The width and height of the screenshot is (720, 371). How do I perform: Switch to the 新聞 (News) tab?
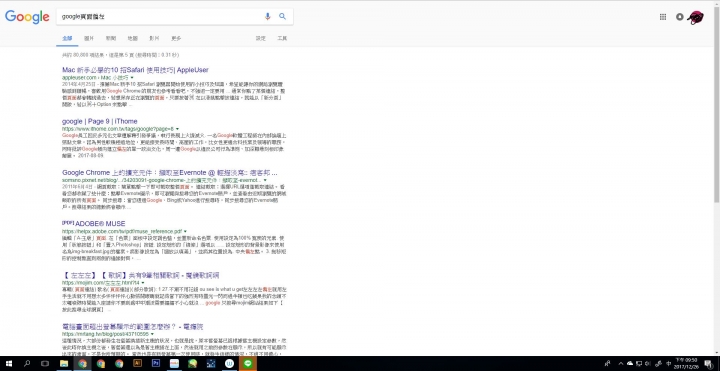111,39
